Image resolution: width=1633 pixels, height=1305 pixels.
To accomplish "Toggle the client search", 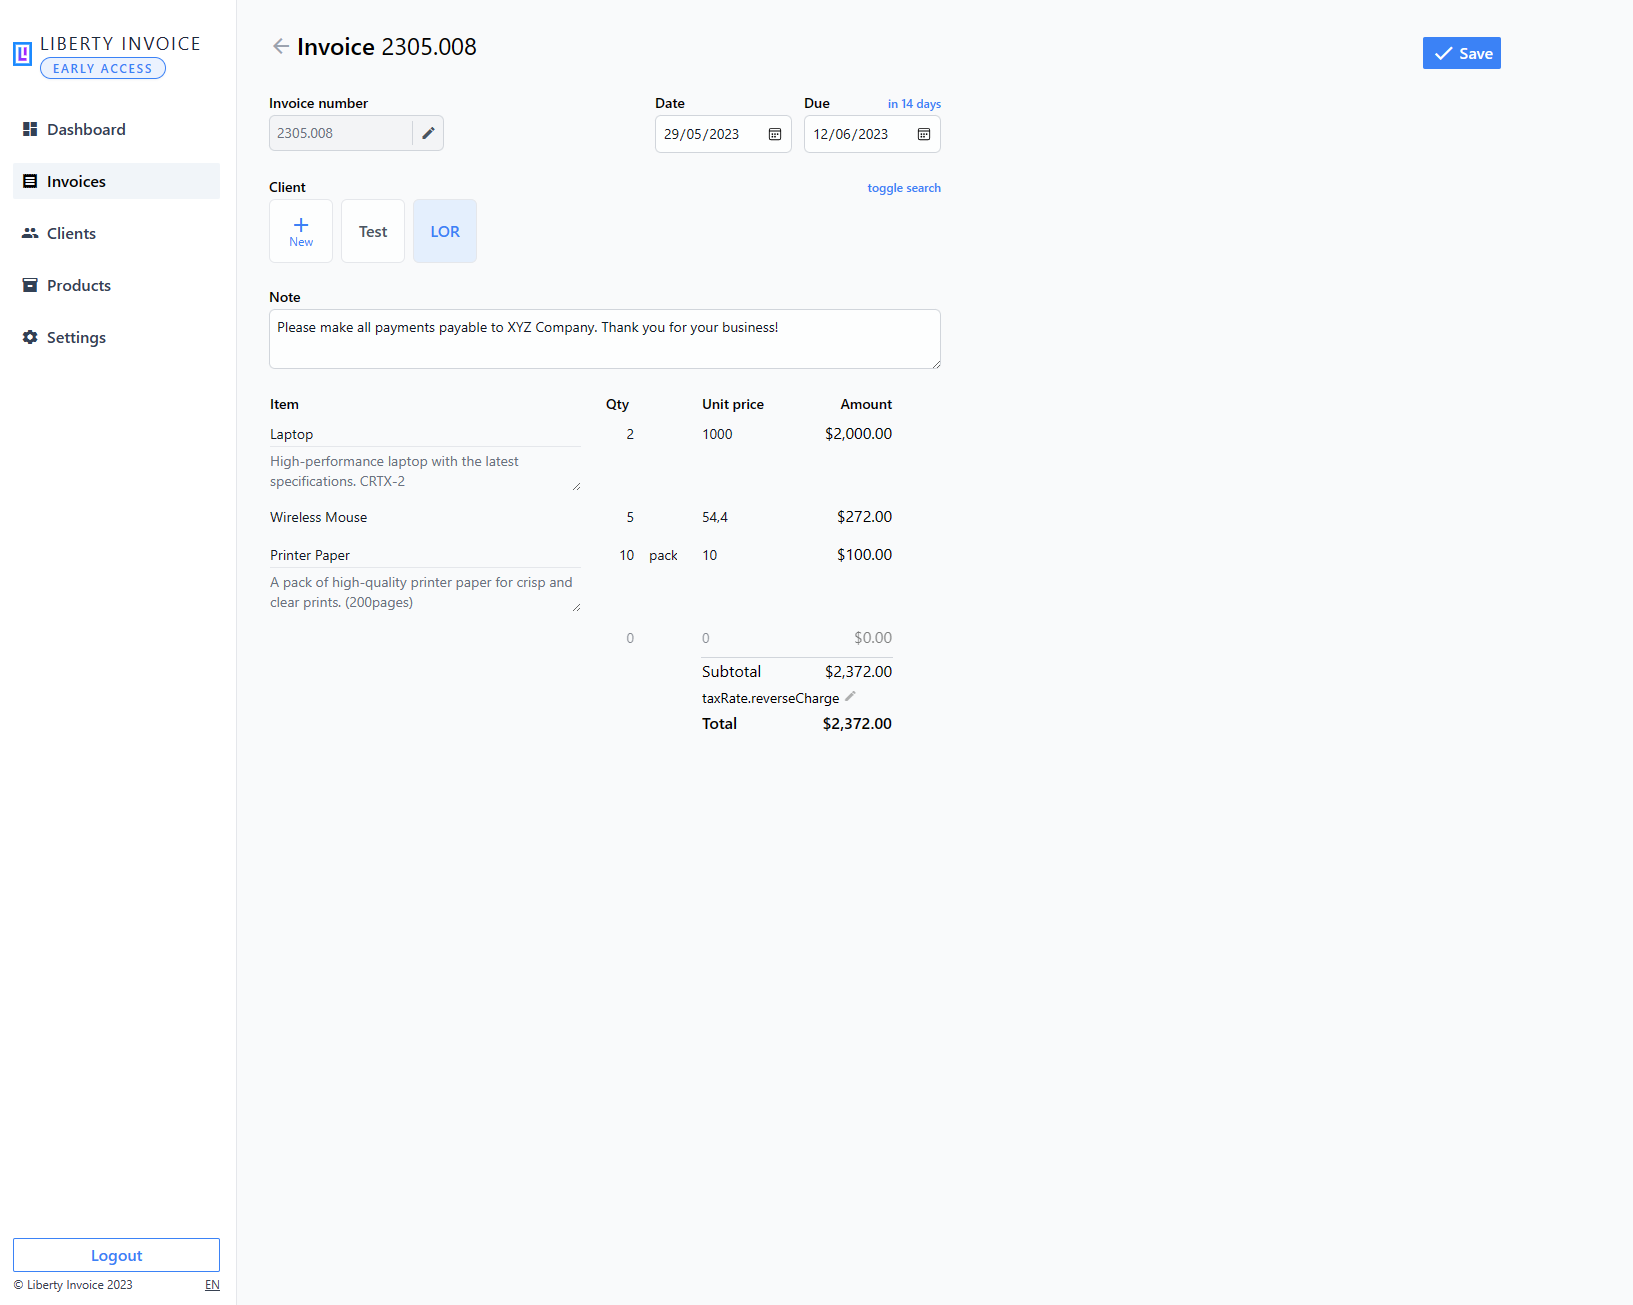I will [x=903, y=188].
